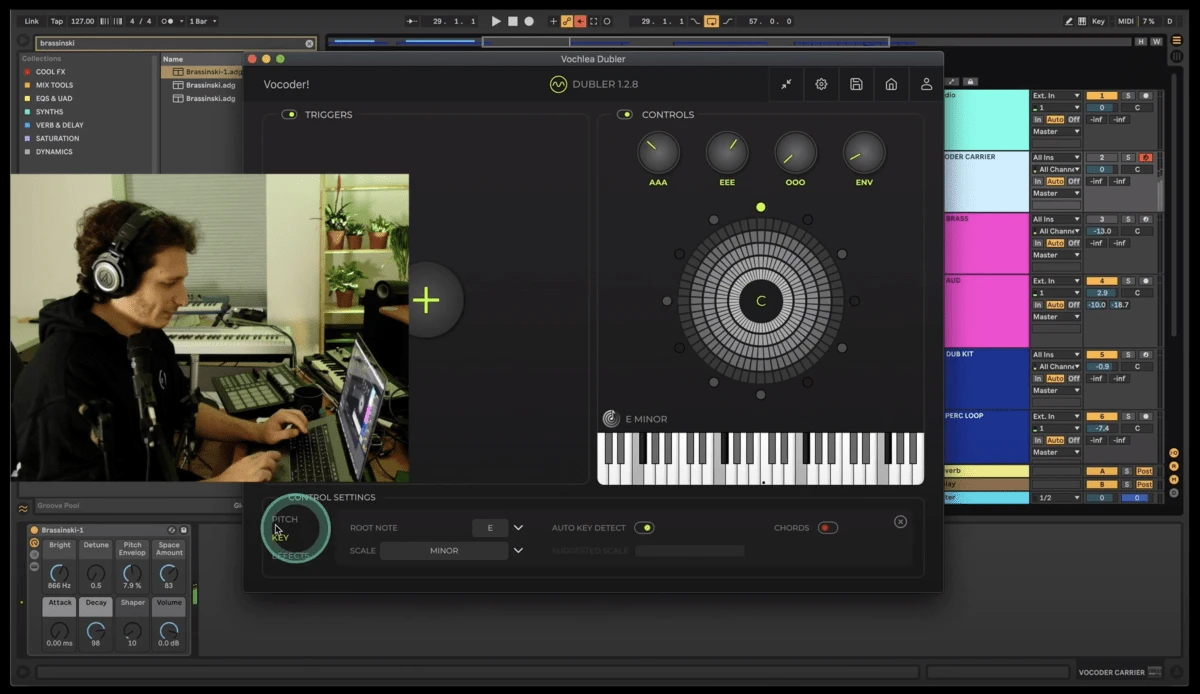This screenshot has width=1200, height=694.
Task: Open the Dubler user account icon
Action: click(926, 85)
